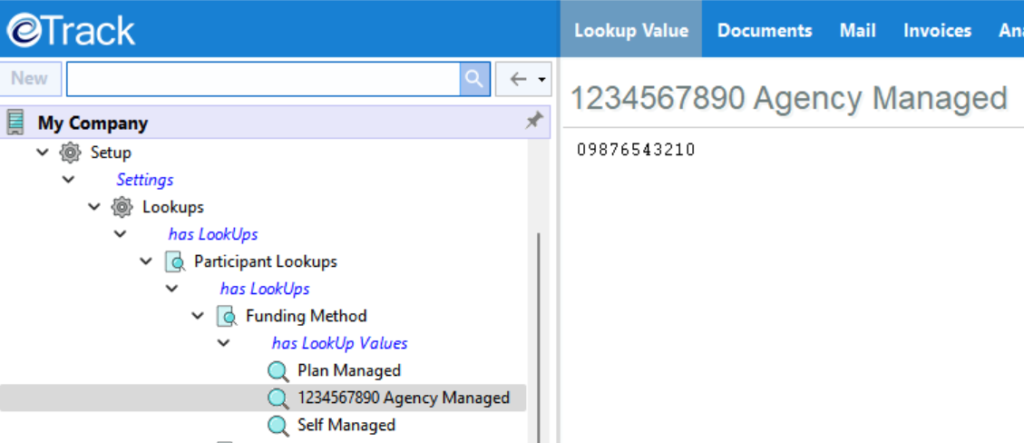1024x443 pixels.
Task: Click the My Company building icon
Action: pos(16,123)
